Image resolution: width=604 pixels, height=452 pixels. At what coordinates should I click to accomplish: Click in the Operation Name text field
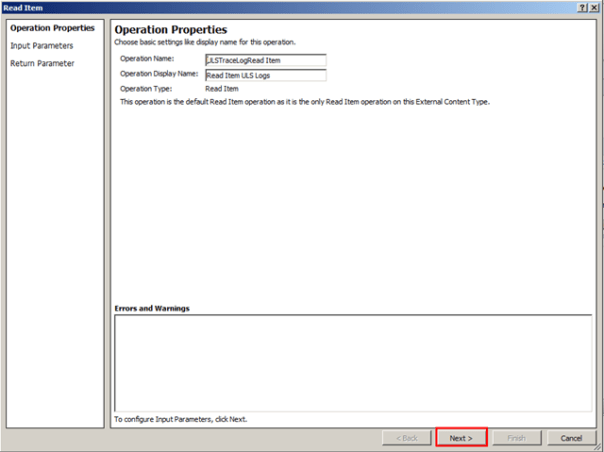(x=264, y=60)
